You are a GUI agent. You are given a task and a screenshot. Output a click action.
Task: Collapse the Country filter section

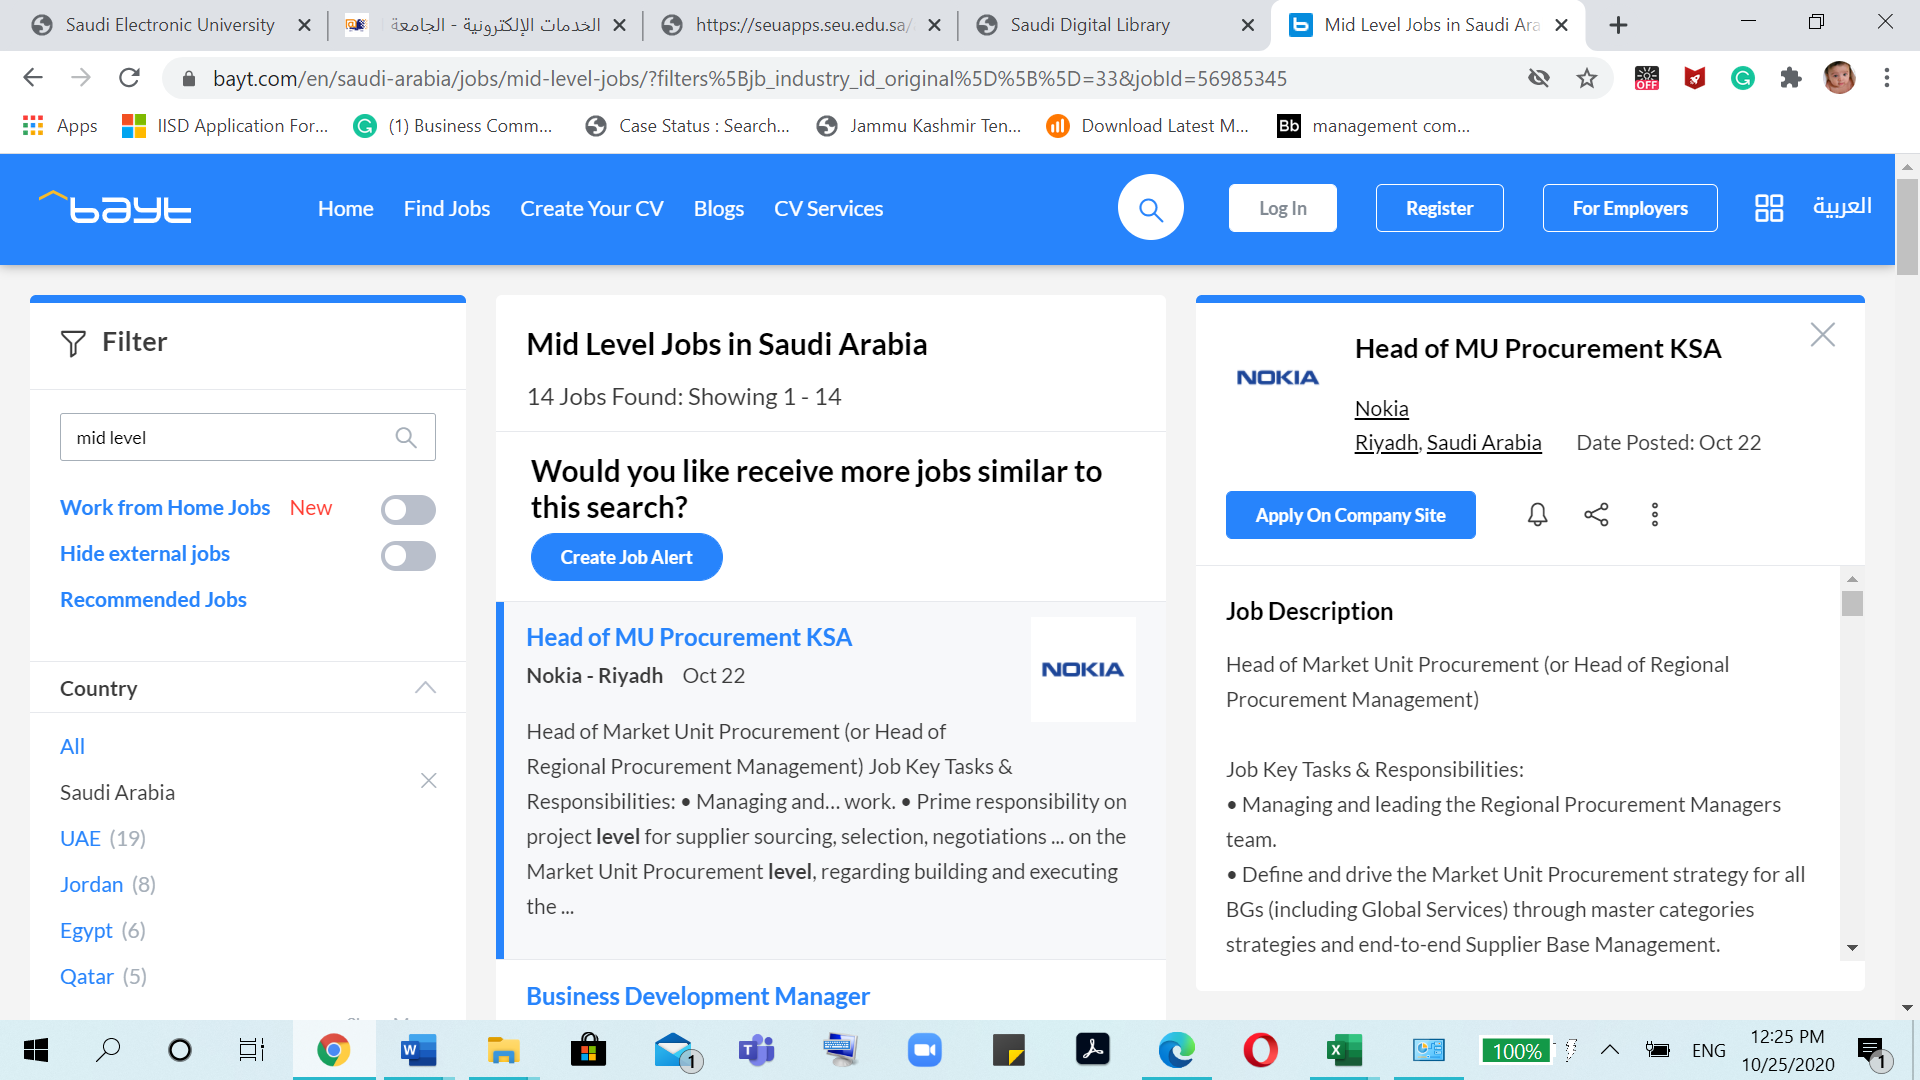pos(425,687)
